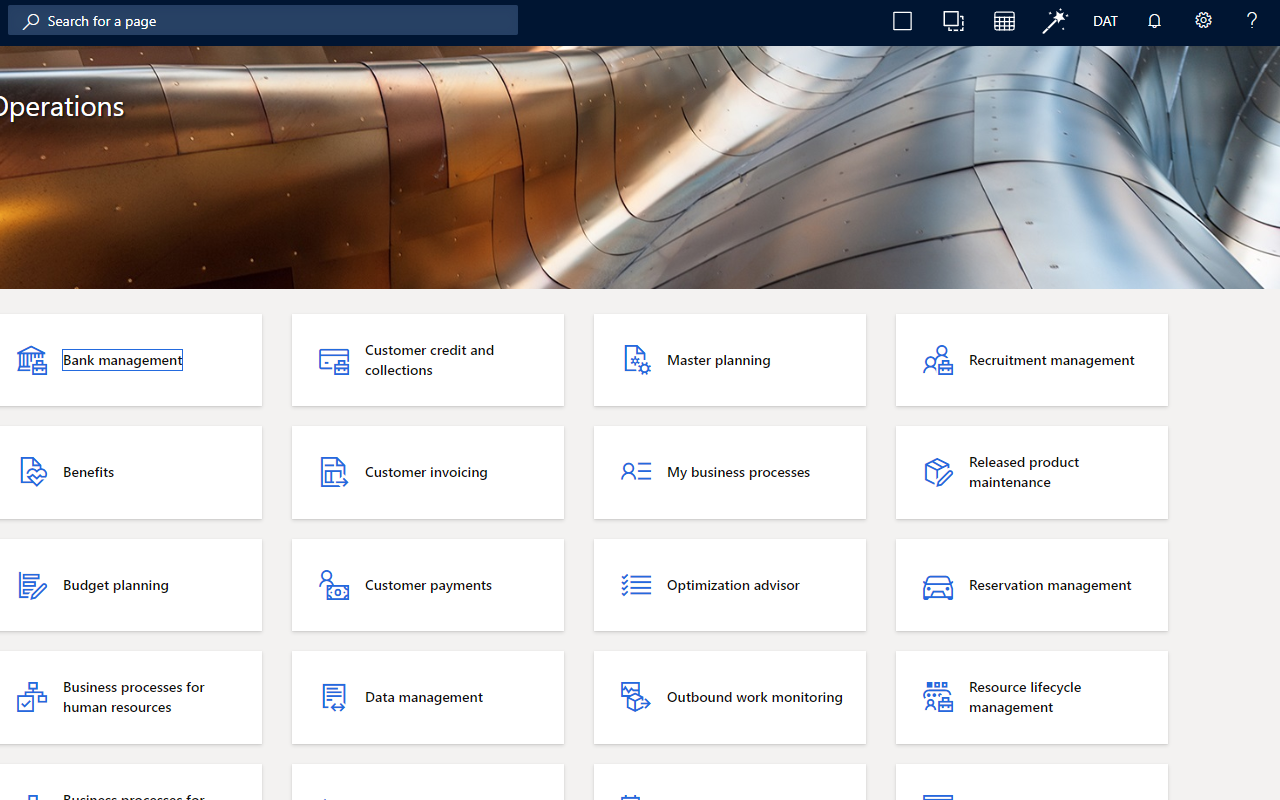
Task: Click the Resource lifecycle management icon
Action: coord(938,697)
